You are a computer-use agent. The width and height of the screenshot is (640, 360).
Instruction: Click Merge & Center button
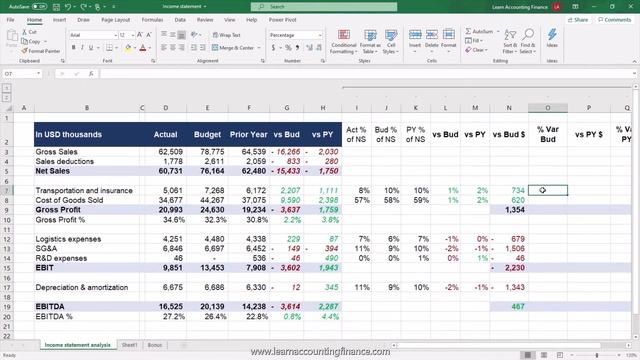tap(233, 48)
